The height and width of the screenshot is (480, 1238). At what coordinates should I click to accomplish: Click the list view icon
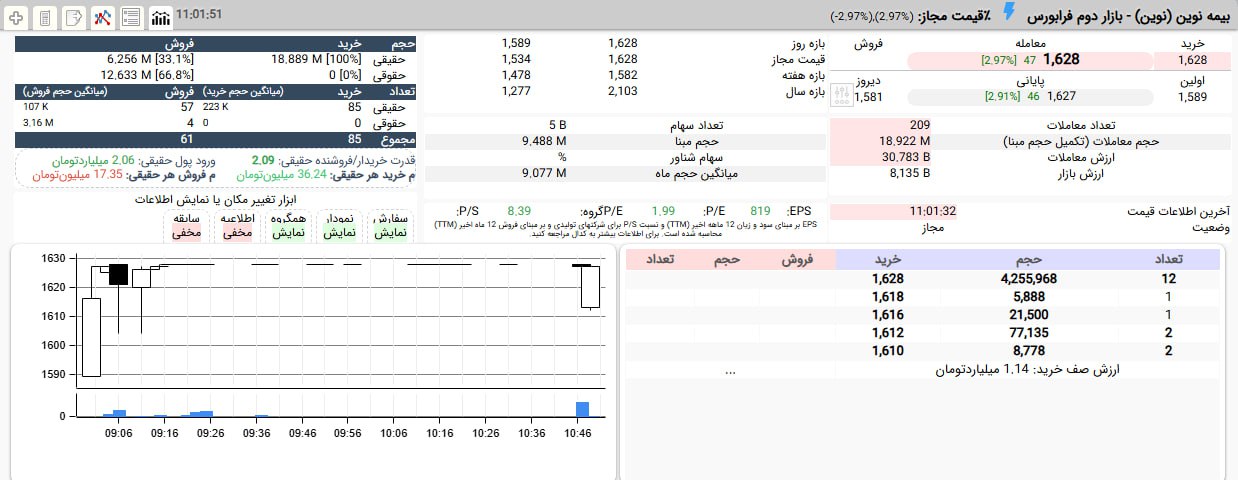[130, 17]
